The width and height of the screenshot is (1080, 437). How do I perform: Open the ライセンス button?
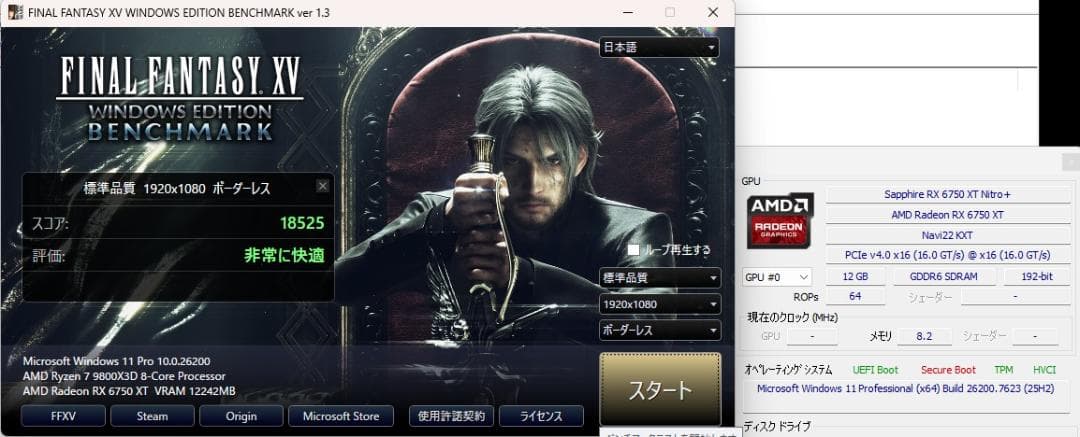[x=541, y=416]
